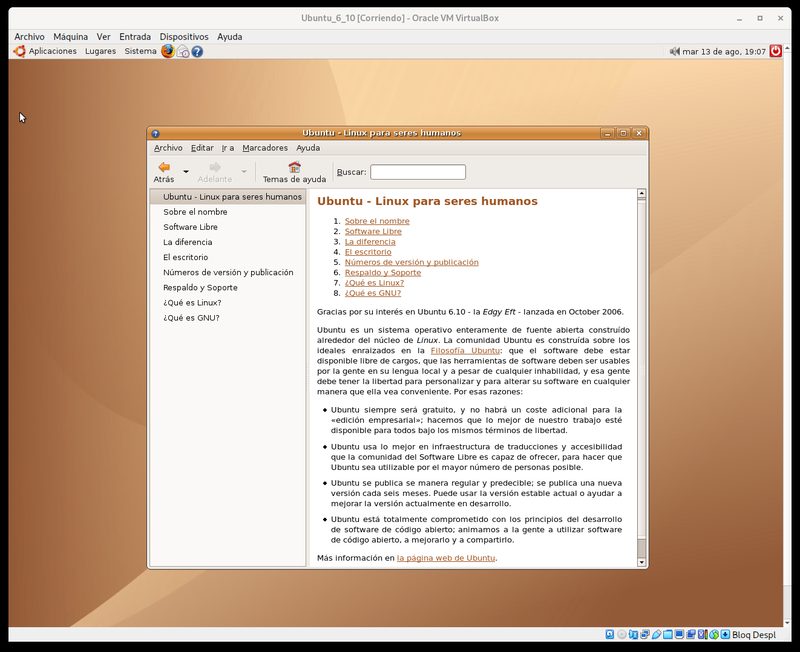Open VirtualBox Entrada menu
This screenshot has height=652, width=800.
click(x=135, y=37)
